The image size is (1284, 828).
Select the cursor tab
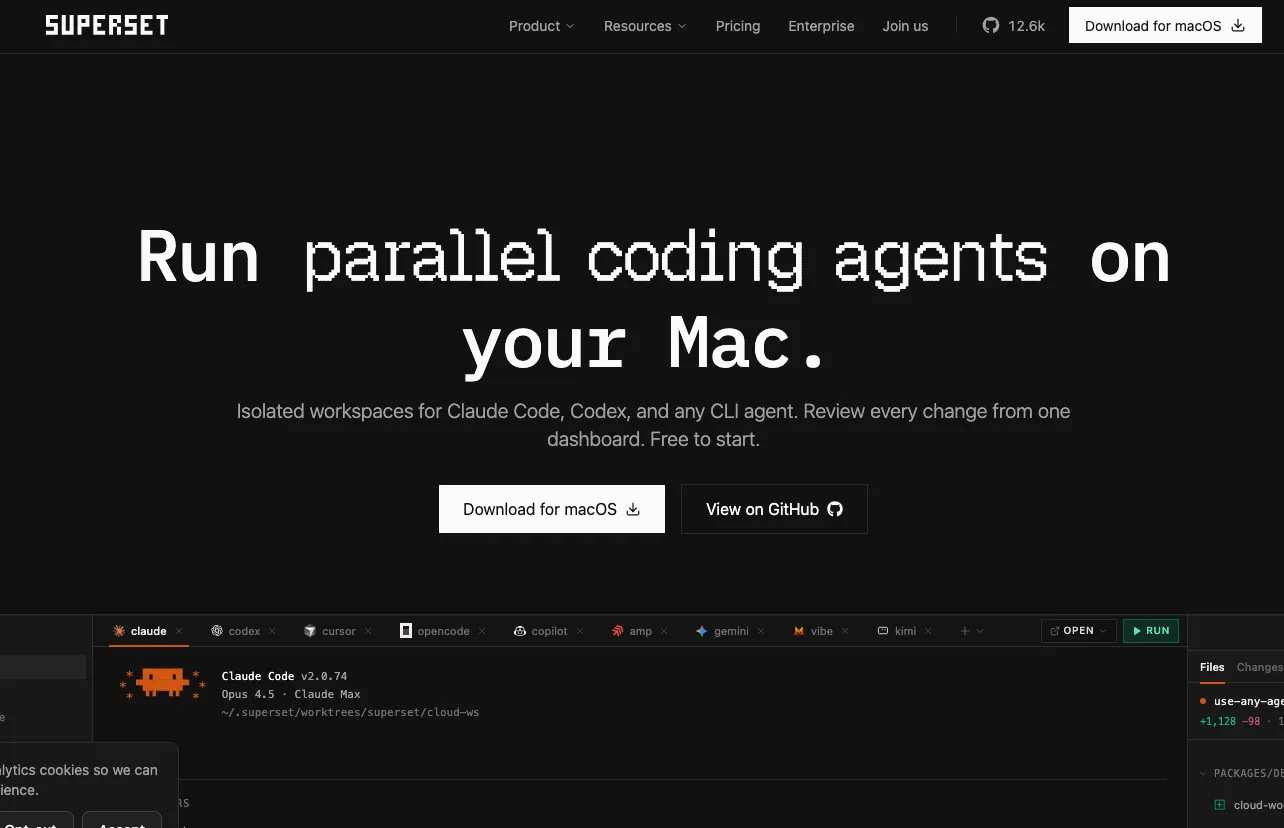(x=338, y=631)
